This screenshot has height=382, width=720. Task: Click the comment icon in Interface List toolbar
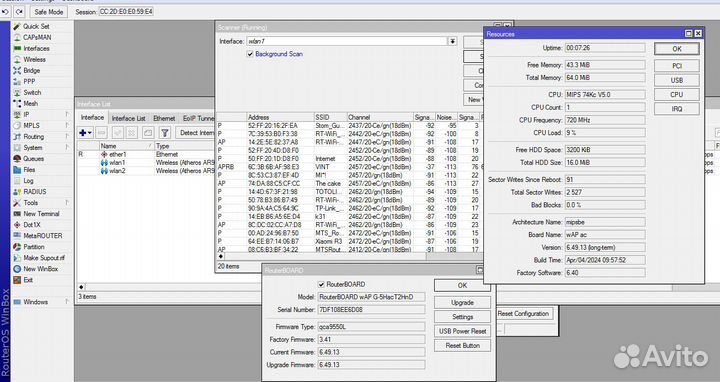coord(148,133)
